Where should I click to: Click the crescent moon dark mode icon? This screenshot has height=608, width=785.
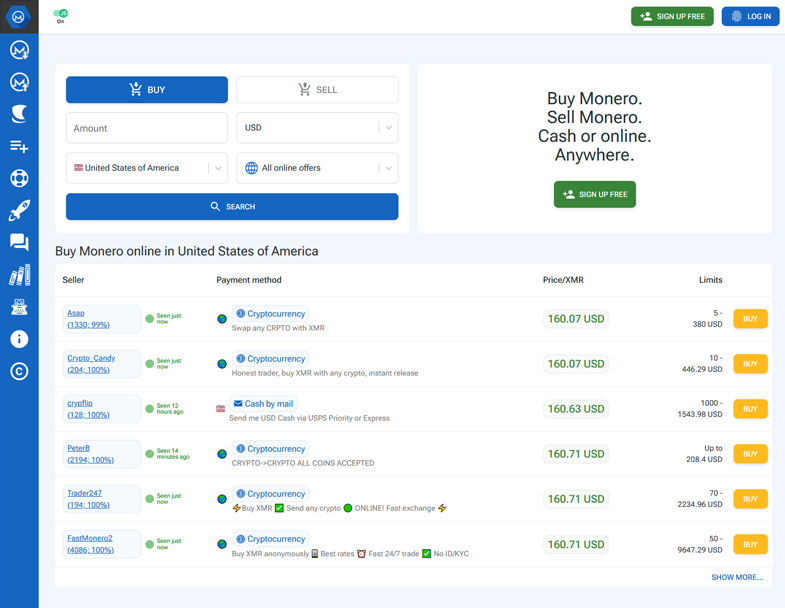pos(19,114)
